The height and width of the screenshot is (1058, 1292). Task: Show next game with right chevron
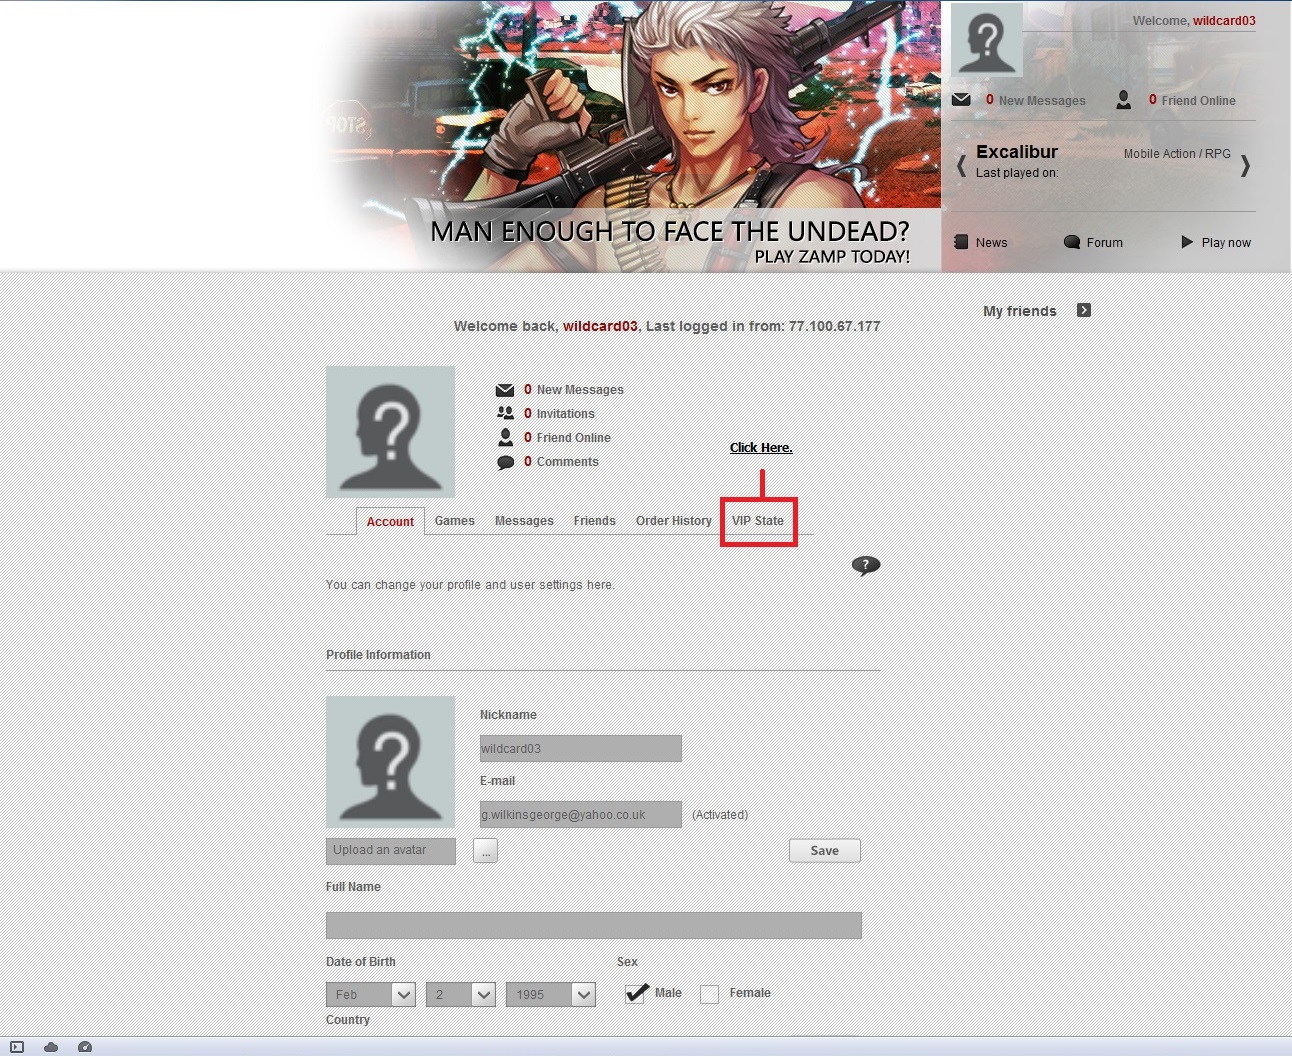1245,165
